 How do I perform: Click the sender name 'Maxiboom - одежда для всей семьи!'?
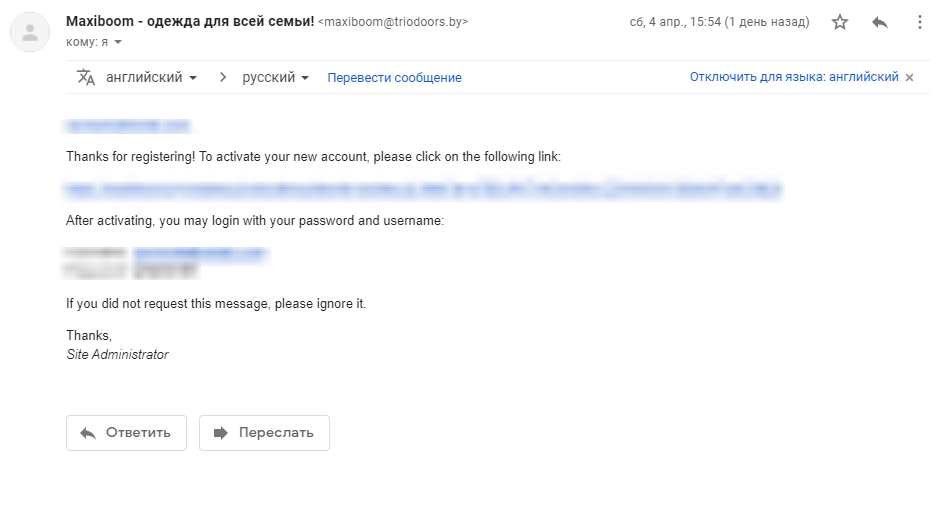point(190,21)
